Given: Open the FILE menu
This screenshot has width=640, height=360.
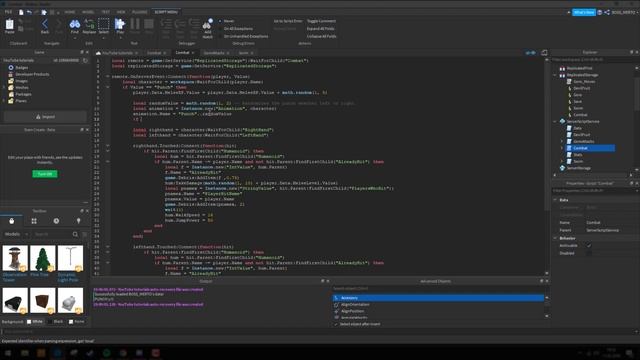Looking at the screenshot, I should [8, 12].
